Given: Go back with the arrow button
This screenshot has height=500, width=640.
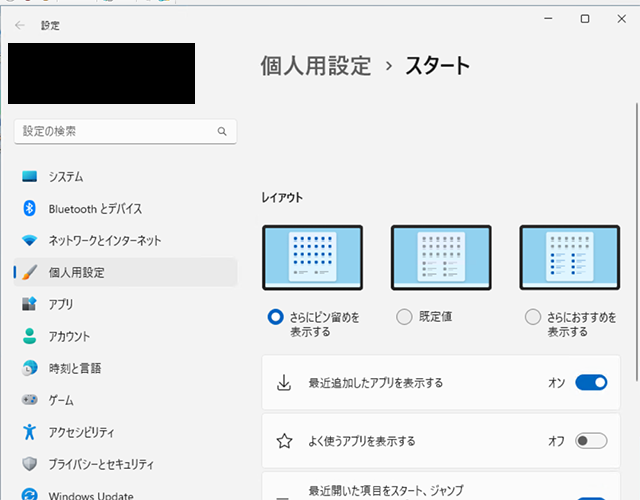Looking at the screenshot, I should 20,26.
